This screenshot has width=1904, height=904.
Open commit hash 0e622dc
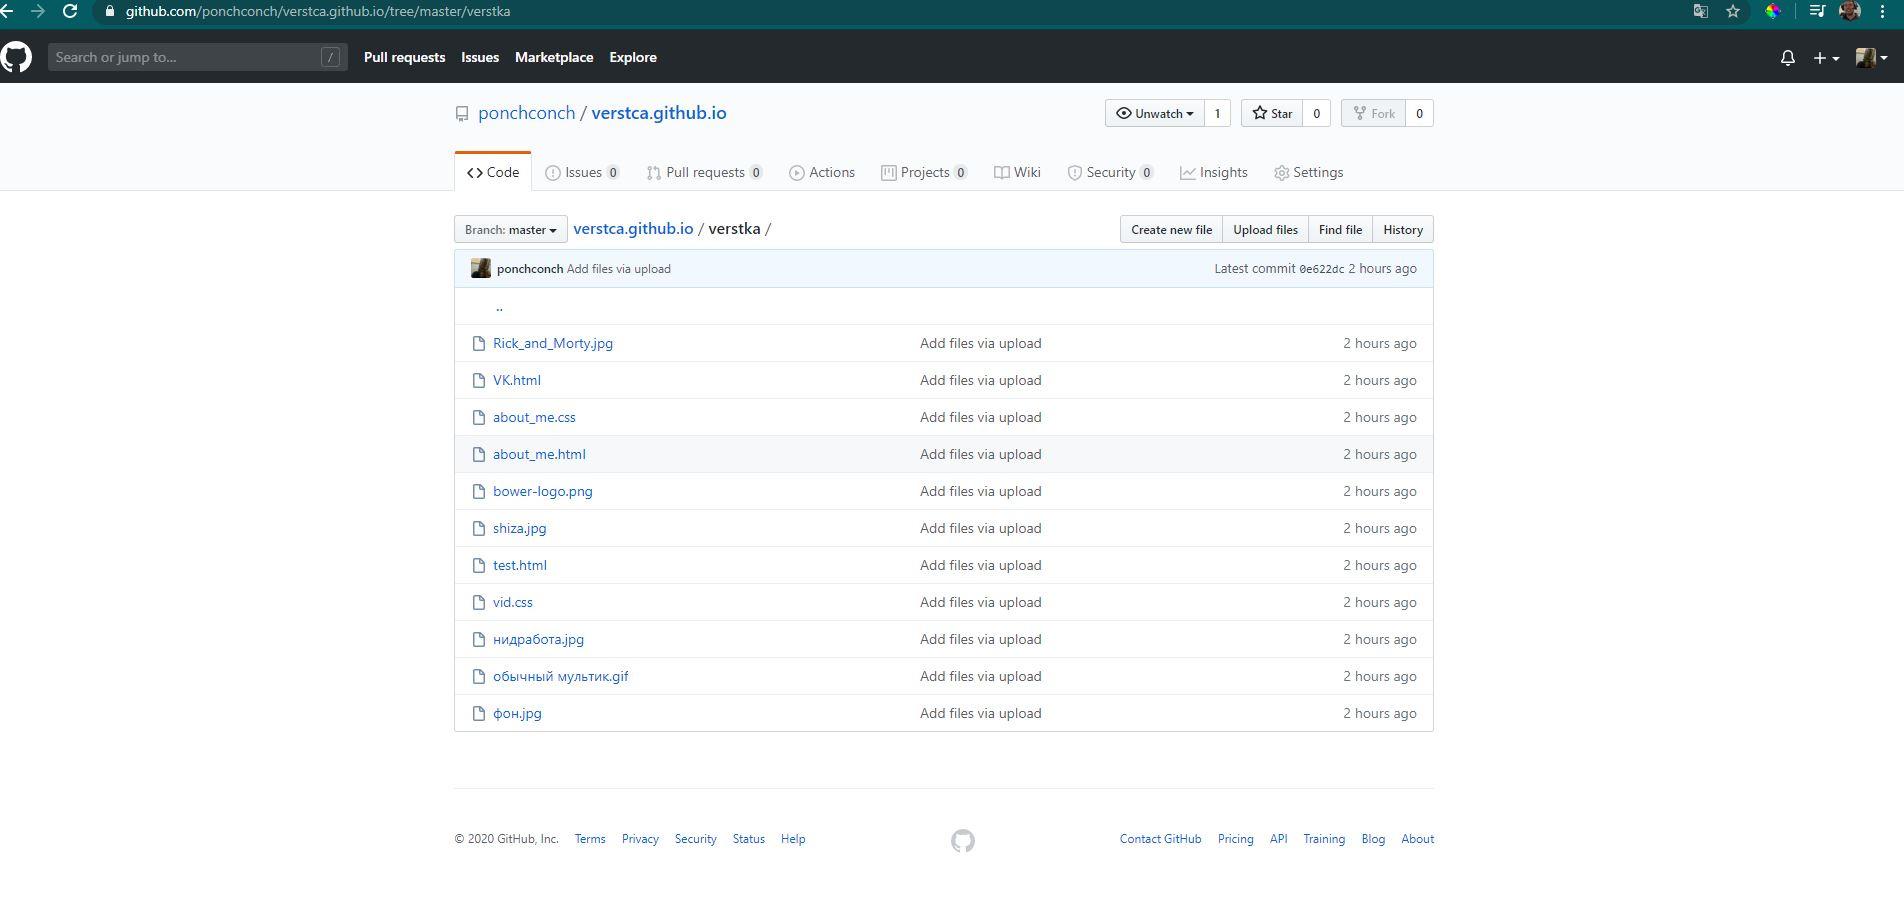[1321, 269]
